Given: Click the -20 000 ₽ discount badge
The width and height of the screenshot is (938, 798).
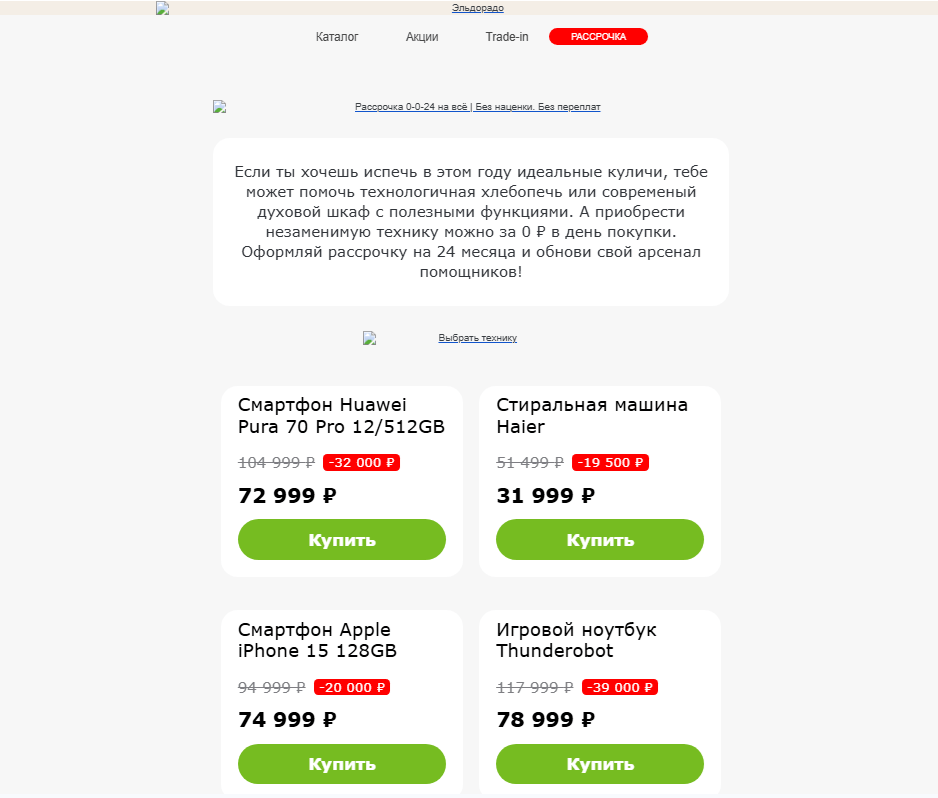Looking at the screenshot, I should pos(352,687).
